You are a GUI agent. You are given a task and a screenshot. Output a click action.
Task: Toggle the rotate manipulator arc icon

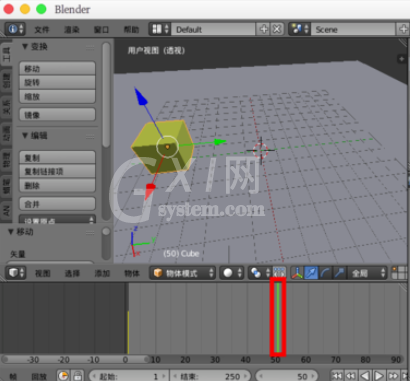325,273
